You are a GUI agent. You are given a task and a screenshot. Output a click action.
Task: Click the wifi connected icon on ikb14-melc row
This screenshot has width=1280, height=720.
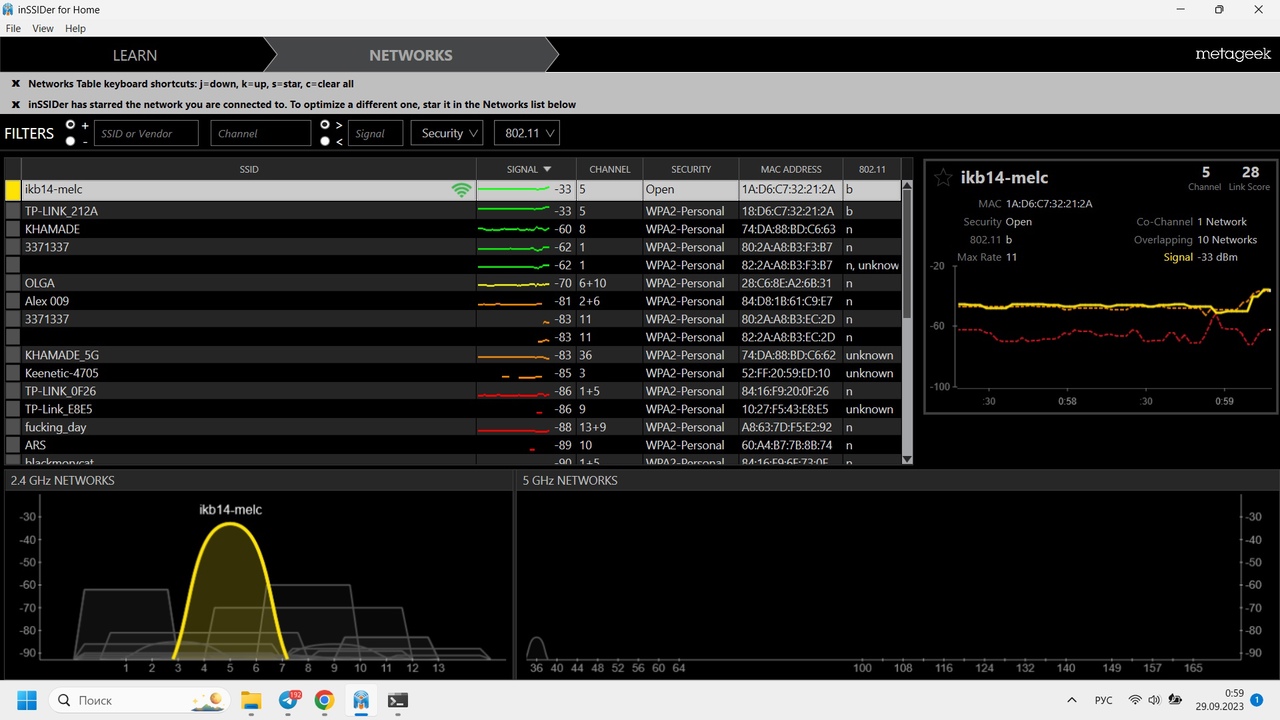[461, 189]
